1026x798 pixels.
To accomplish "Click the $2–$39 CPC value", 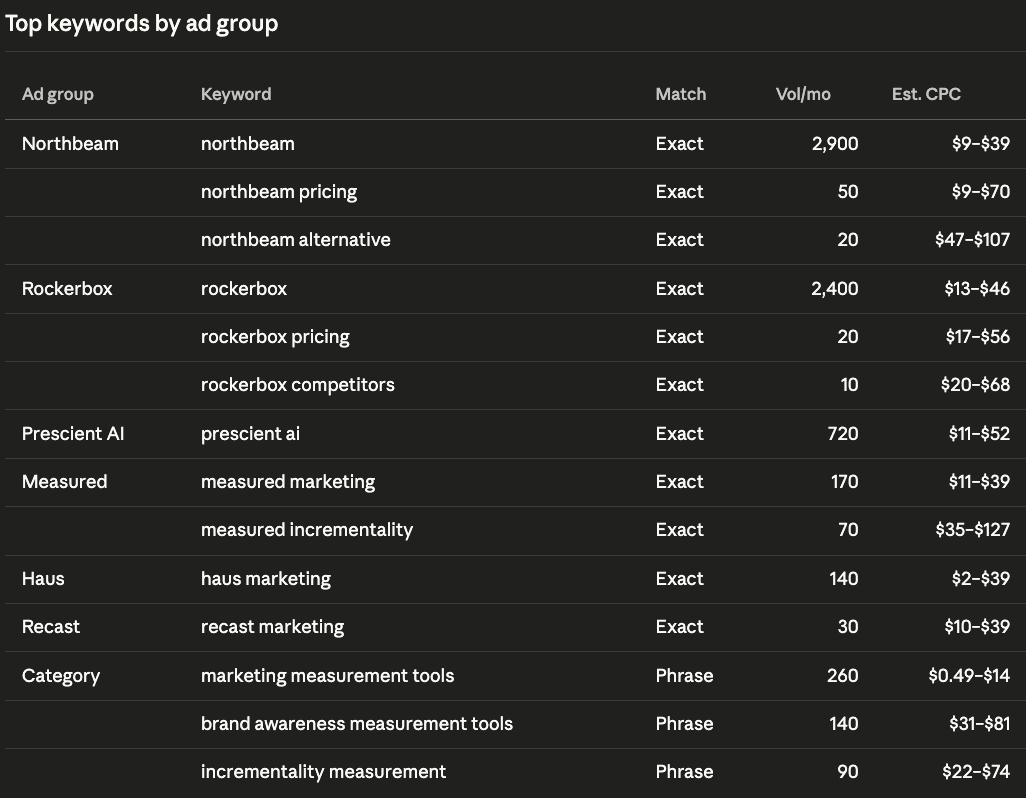I will (981, 579).
